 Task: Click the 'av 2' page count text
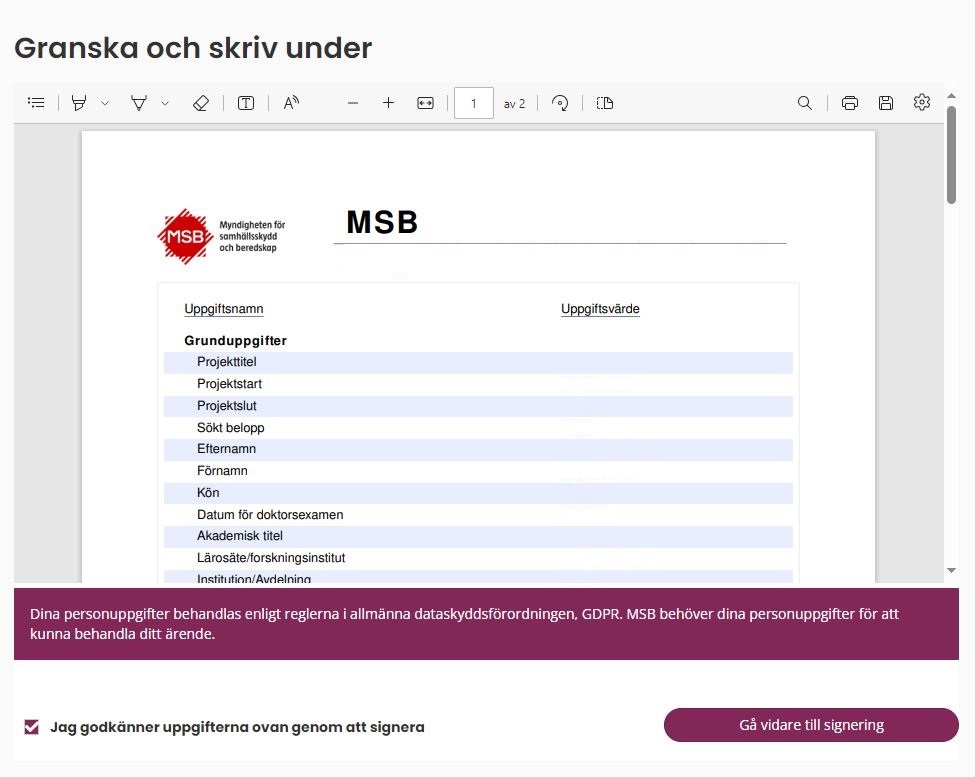[514, 104]
